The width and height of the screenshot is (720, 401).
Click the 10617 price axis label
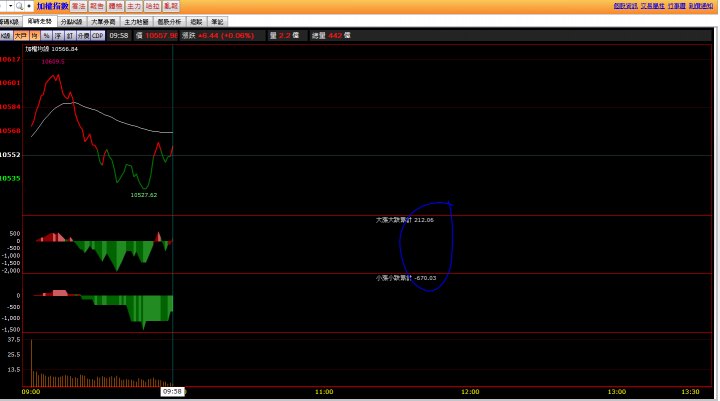[10, 59]
